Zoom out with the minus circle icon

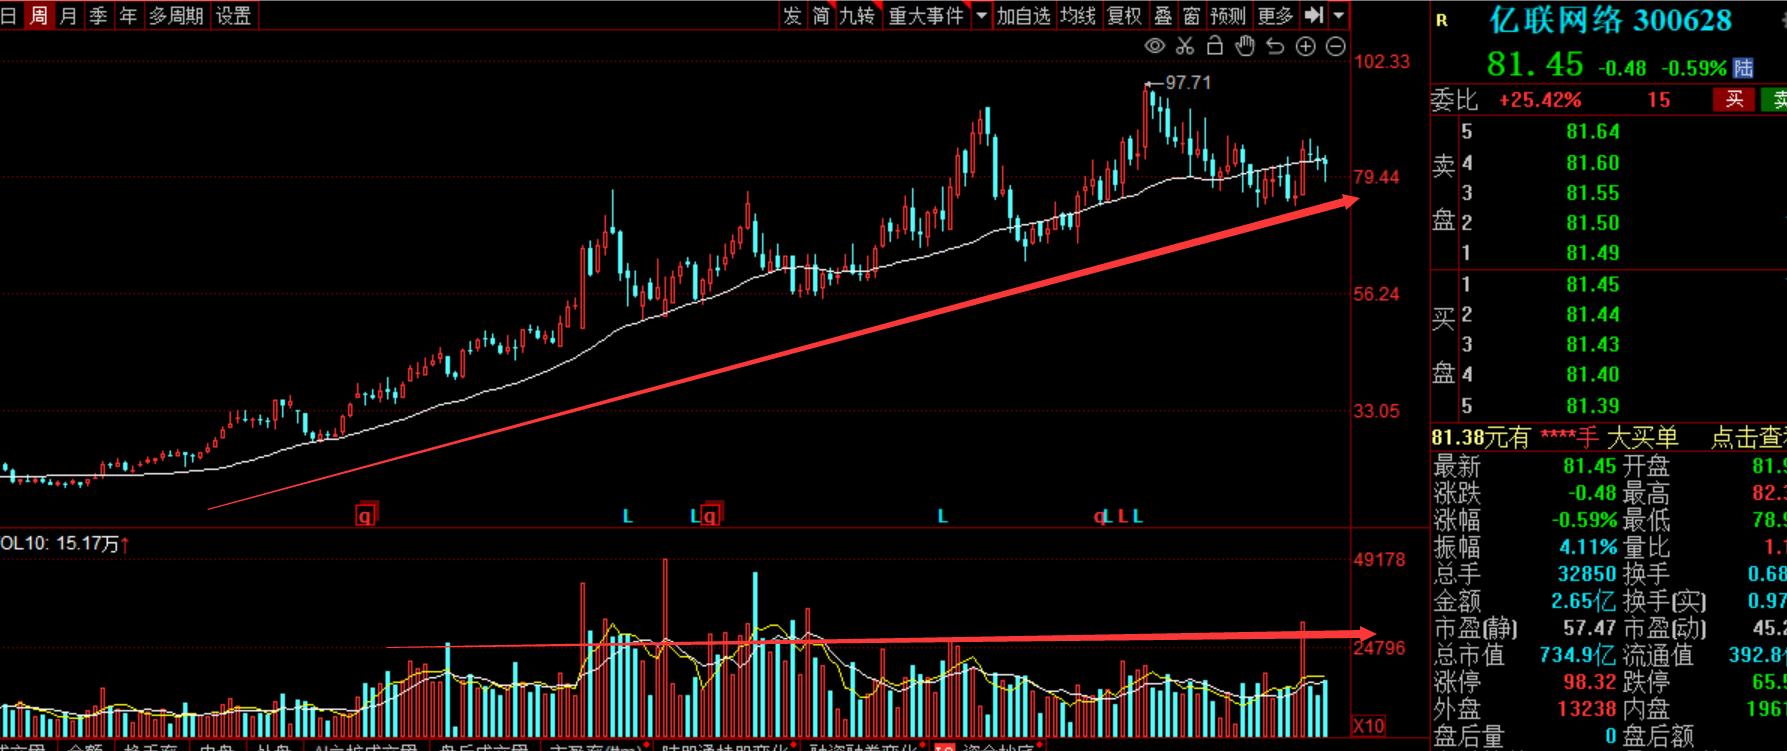(1336, 46)
